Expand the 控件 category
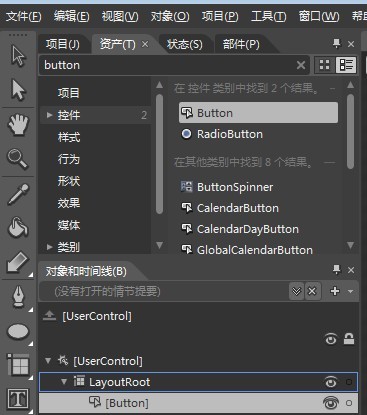This screenshot has width=367, height=415. pyautogui.click(x=49, y=115)
